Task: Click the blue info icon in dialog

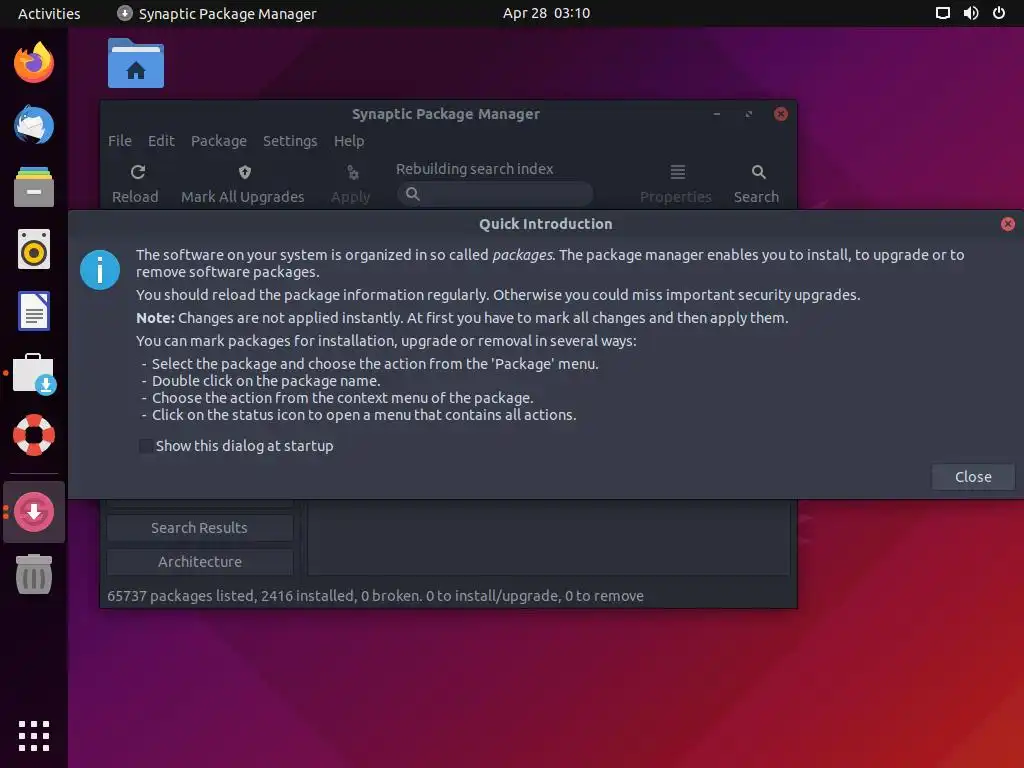Action: tap(100, 270)
